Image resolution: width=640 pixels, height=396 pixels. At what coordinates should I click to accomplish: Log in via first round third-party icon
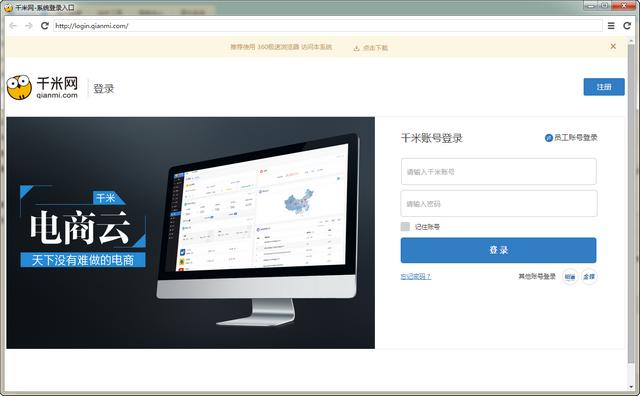570,277
